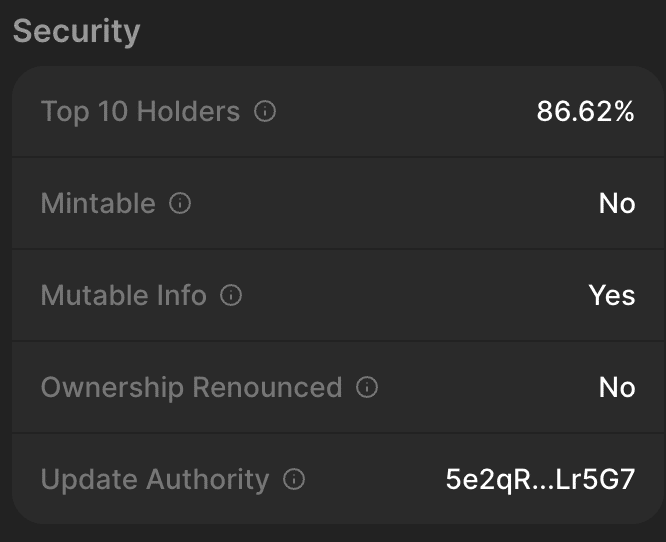Click the info icon beside Mutable Info
Screen dimensions: 666x542
click(x=231, y=296)
